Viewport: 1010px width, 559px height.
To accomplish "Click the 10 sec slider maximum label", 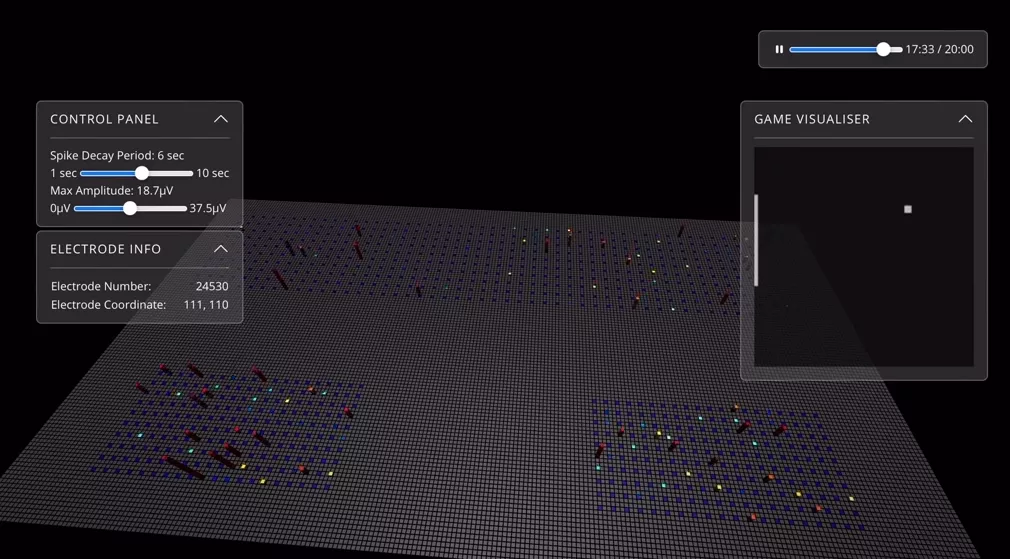I will [213, 173].
